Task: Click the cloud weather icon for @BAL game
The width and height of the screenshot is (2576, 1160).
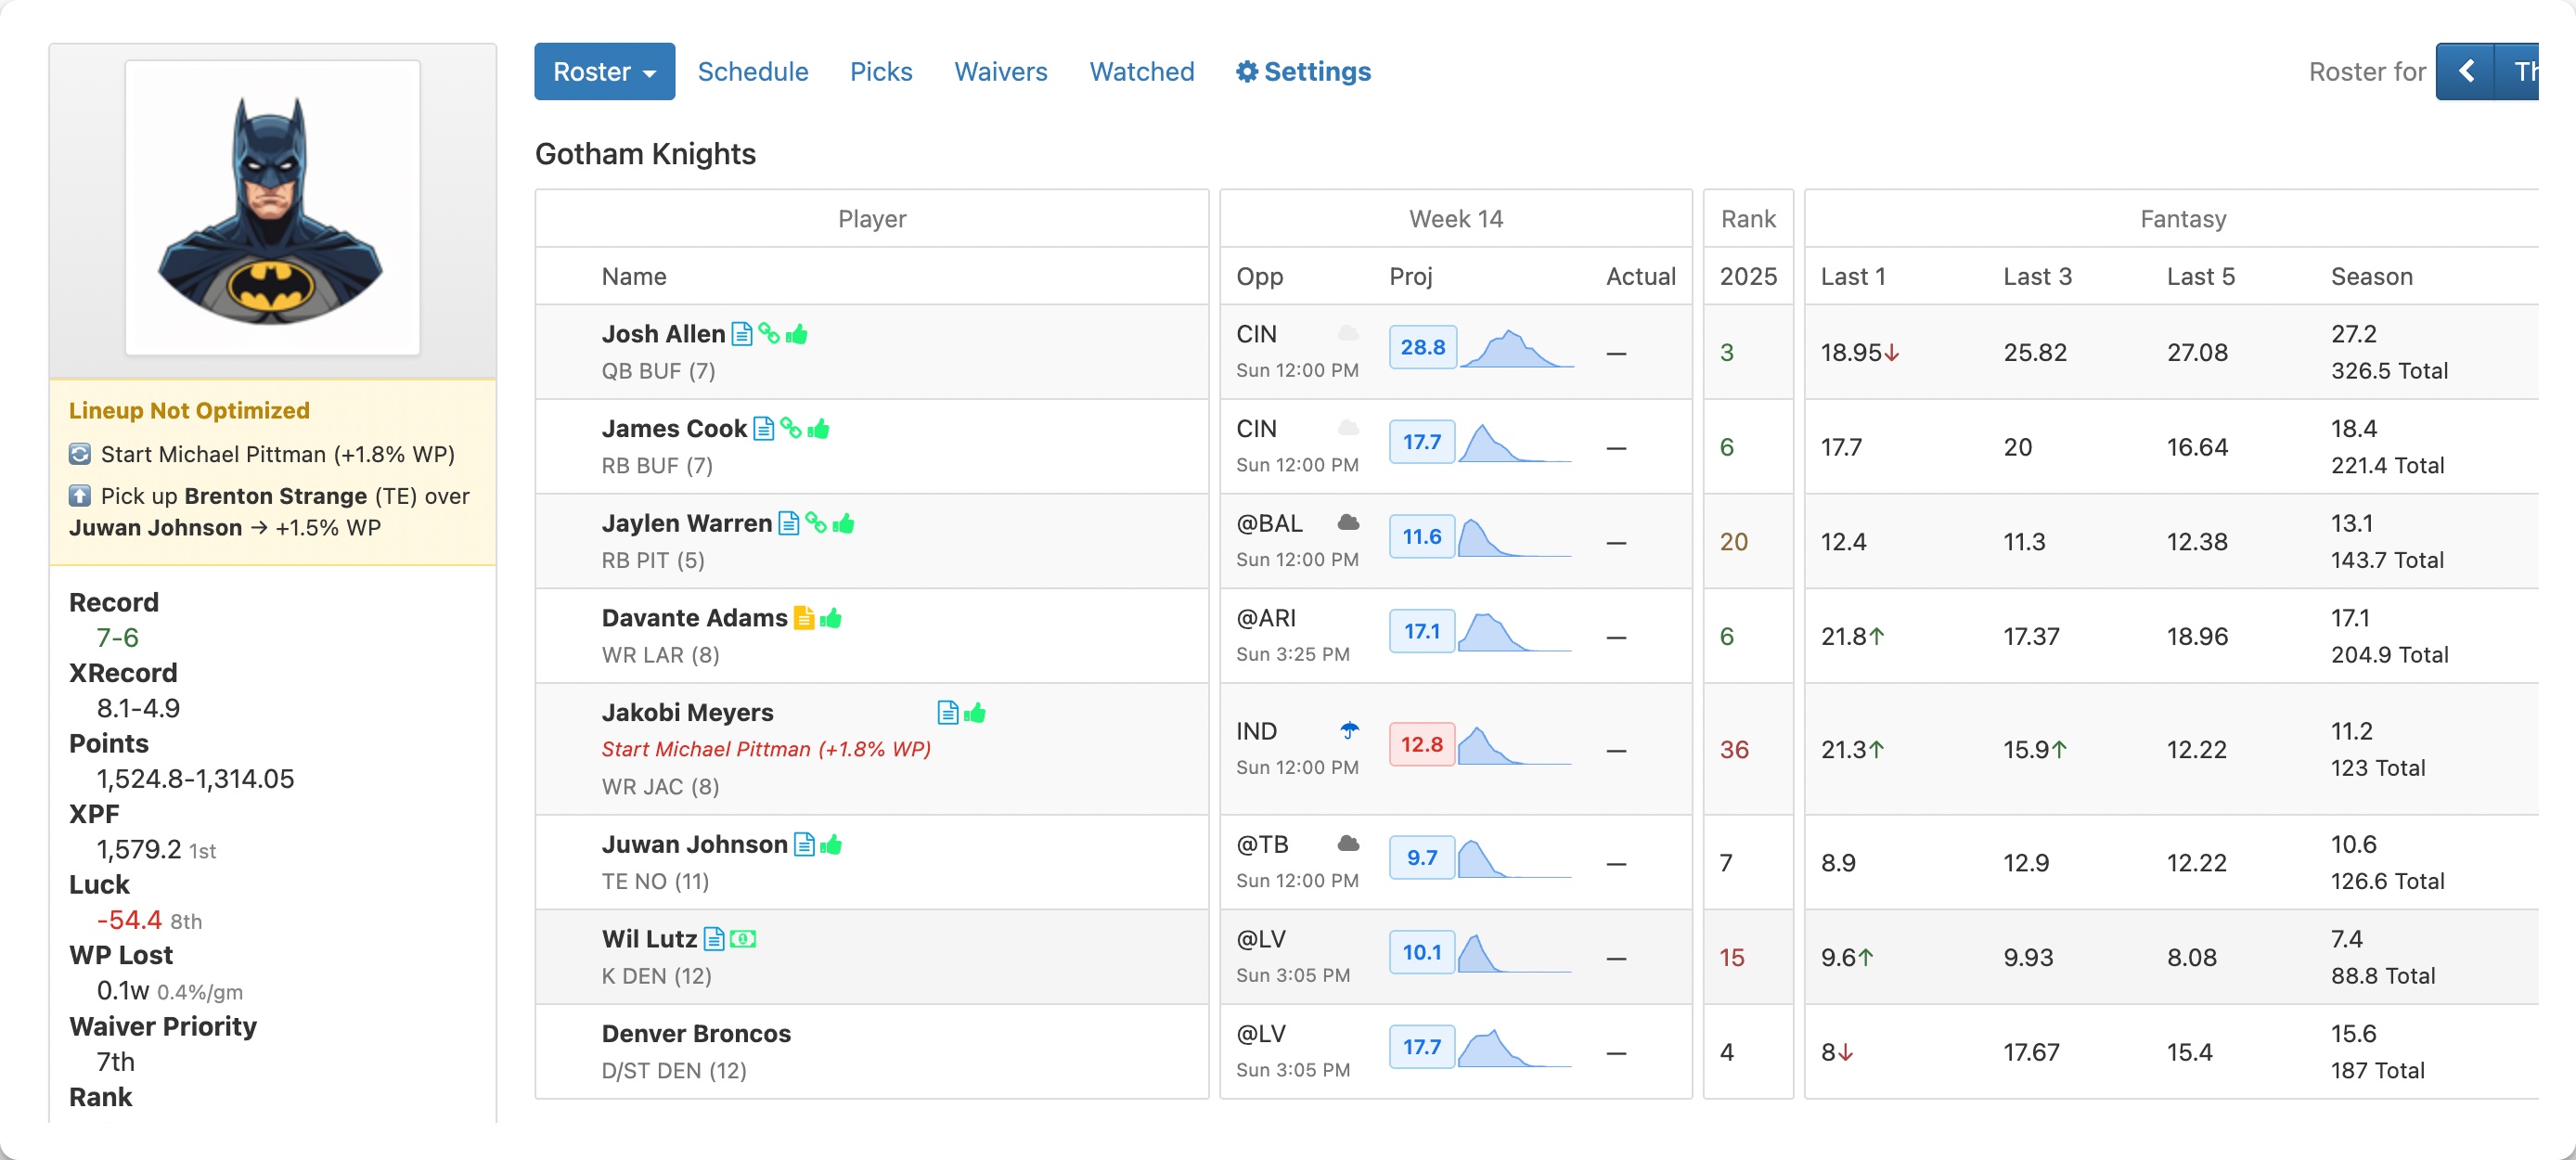Action: (x=1348, y=523)
